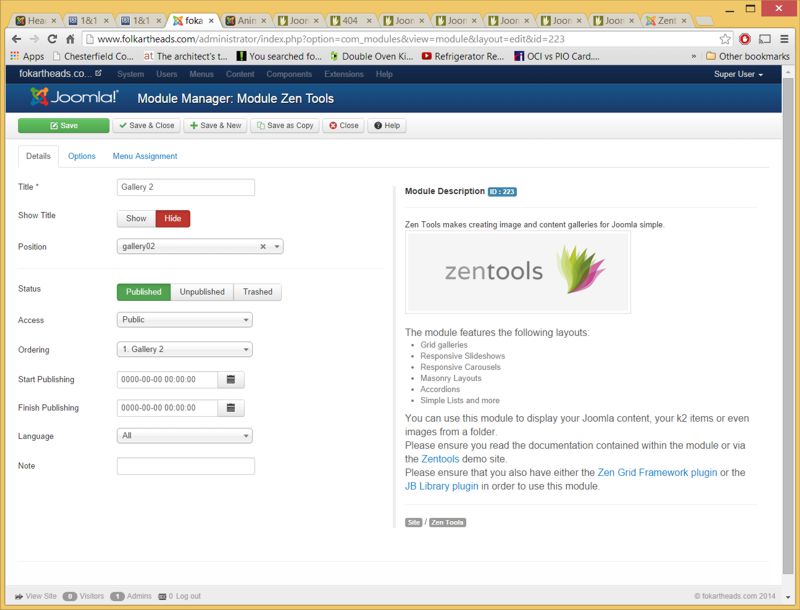Click the Help toolbar button
The image size is (800, 610).
(387, 125)
